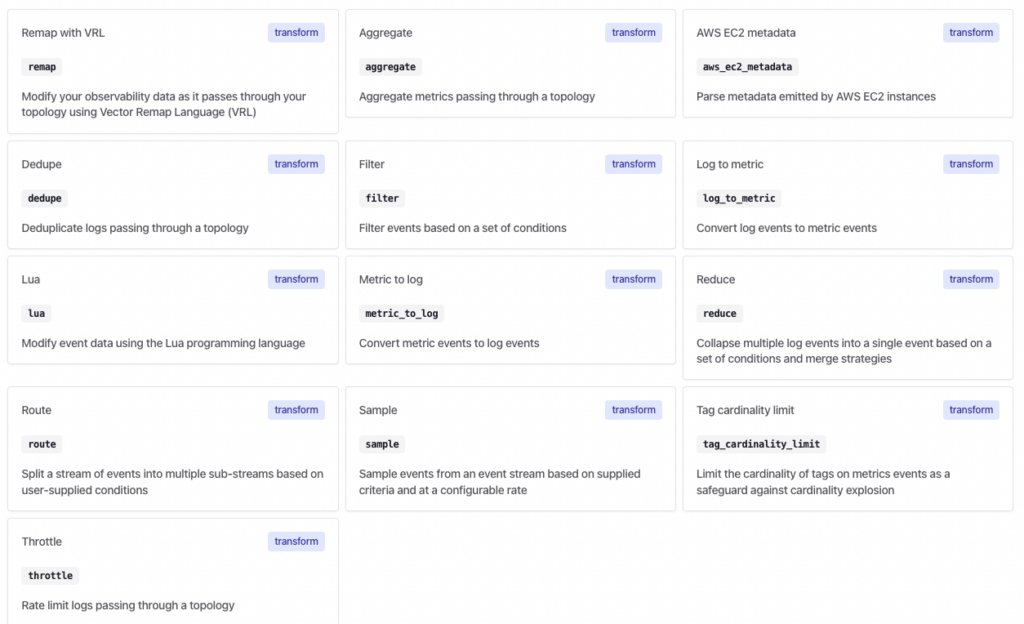Open the Reduce transform card

click(848, 318)
